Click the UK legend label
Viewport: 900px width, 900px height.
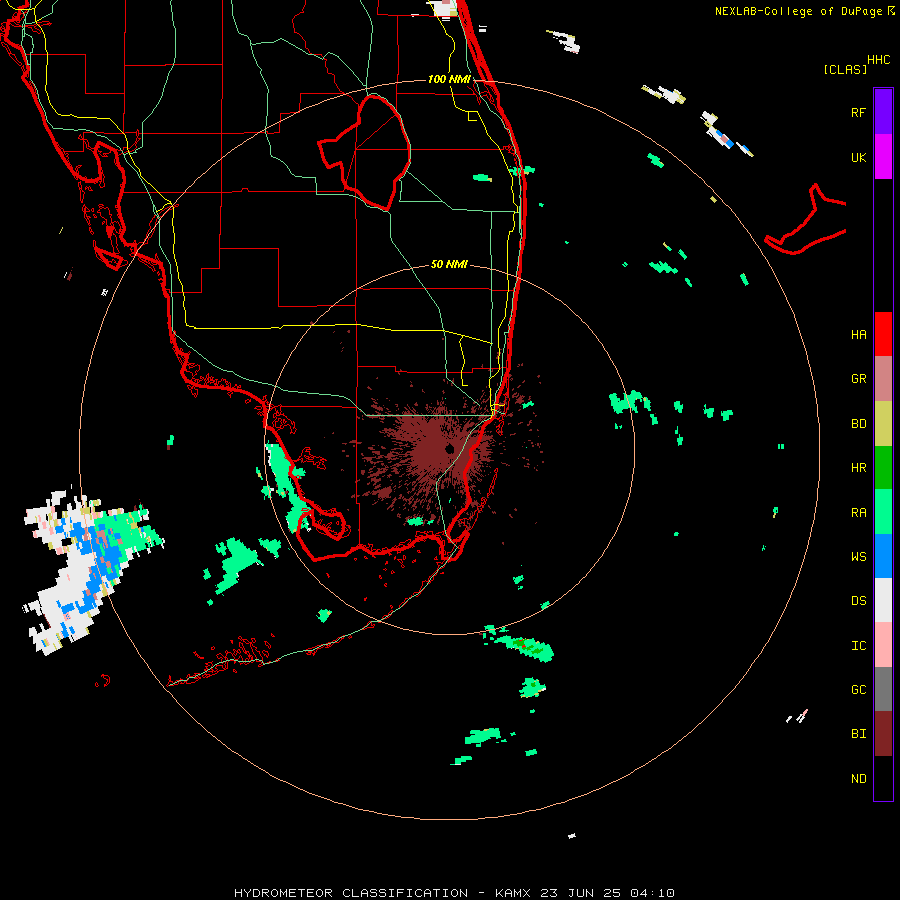click(x=858, y=158)
